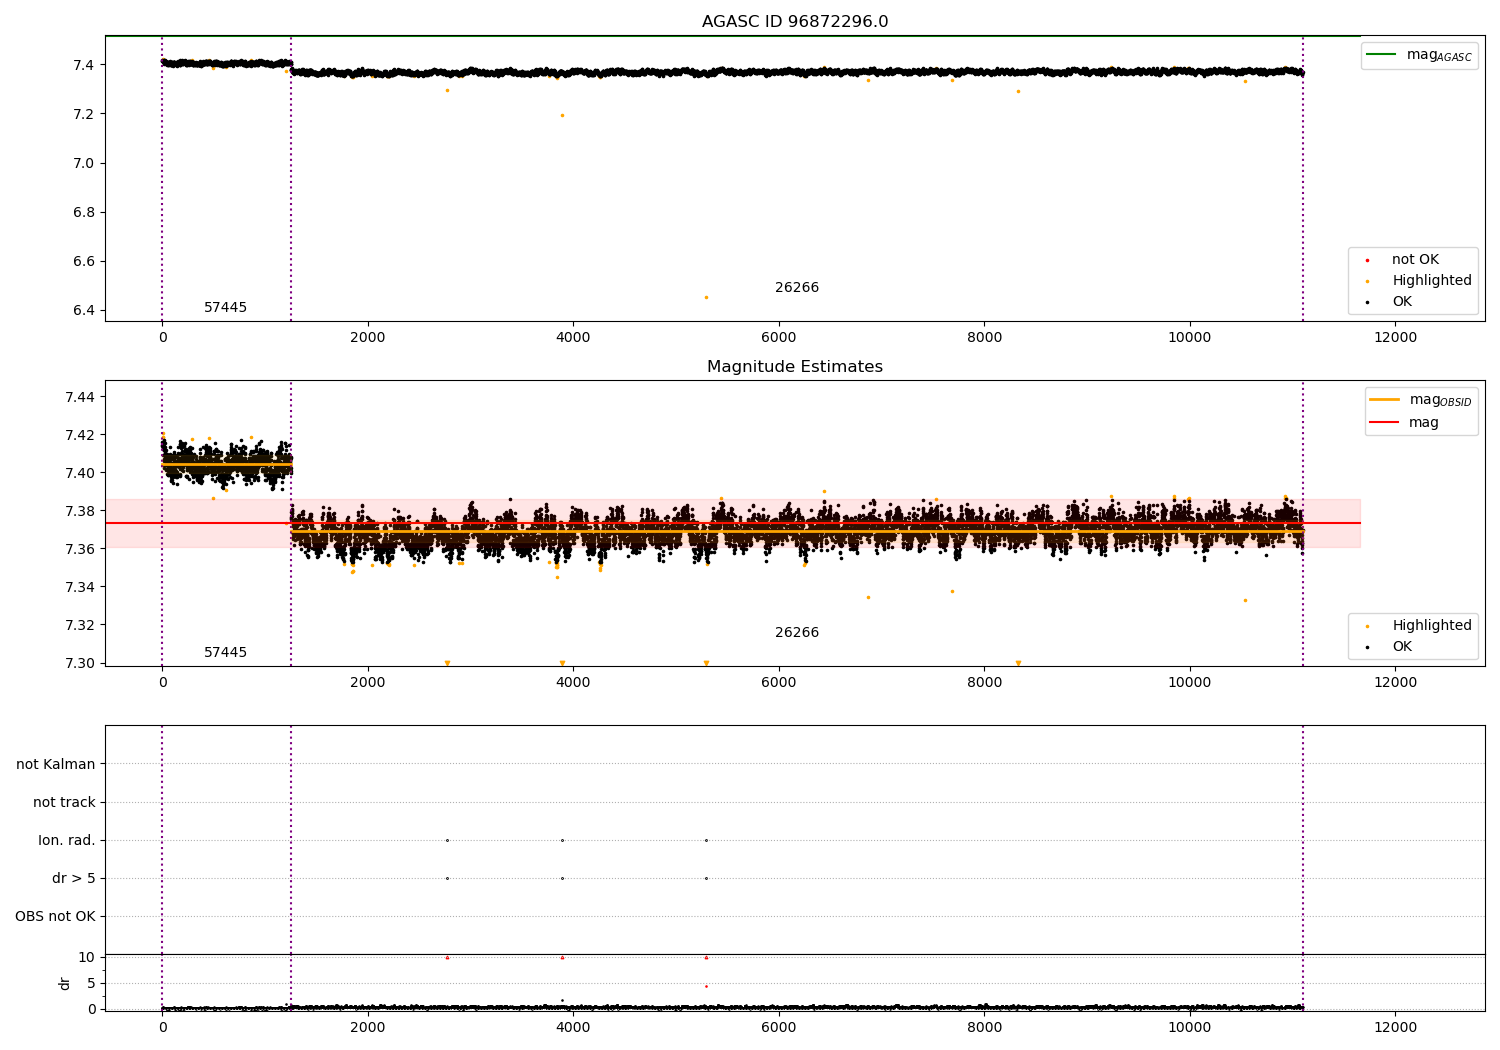Click the orange line sample beside mag OBSID
Image resolution: width=1500 pixels, height=1050 pixels.
click(1384, 400)
